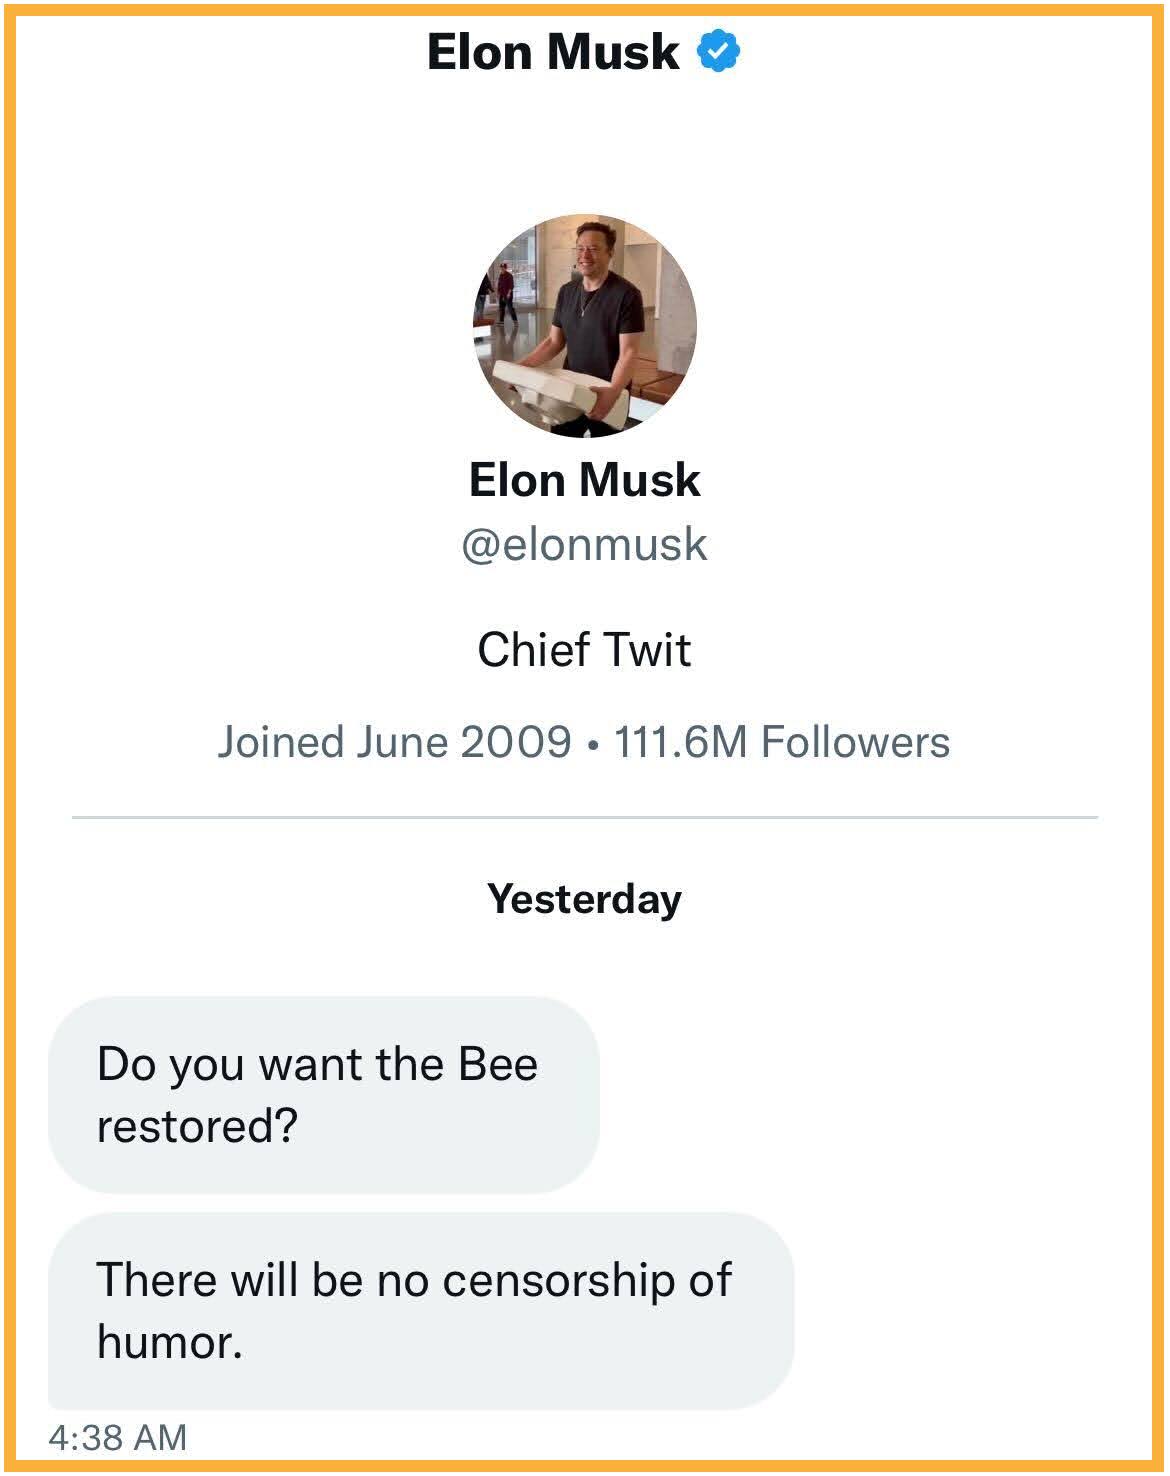Select the 'no censorship of humor' message bubble
1170x1476 pixels.
coord(420,1310)
